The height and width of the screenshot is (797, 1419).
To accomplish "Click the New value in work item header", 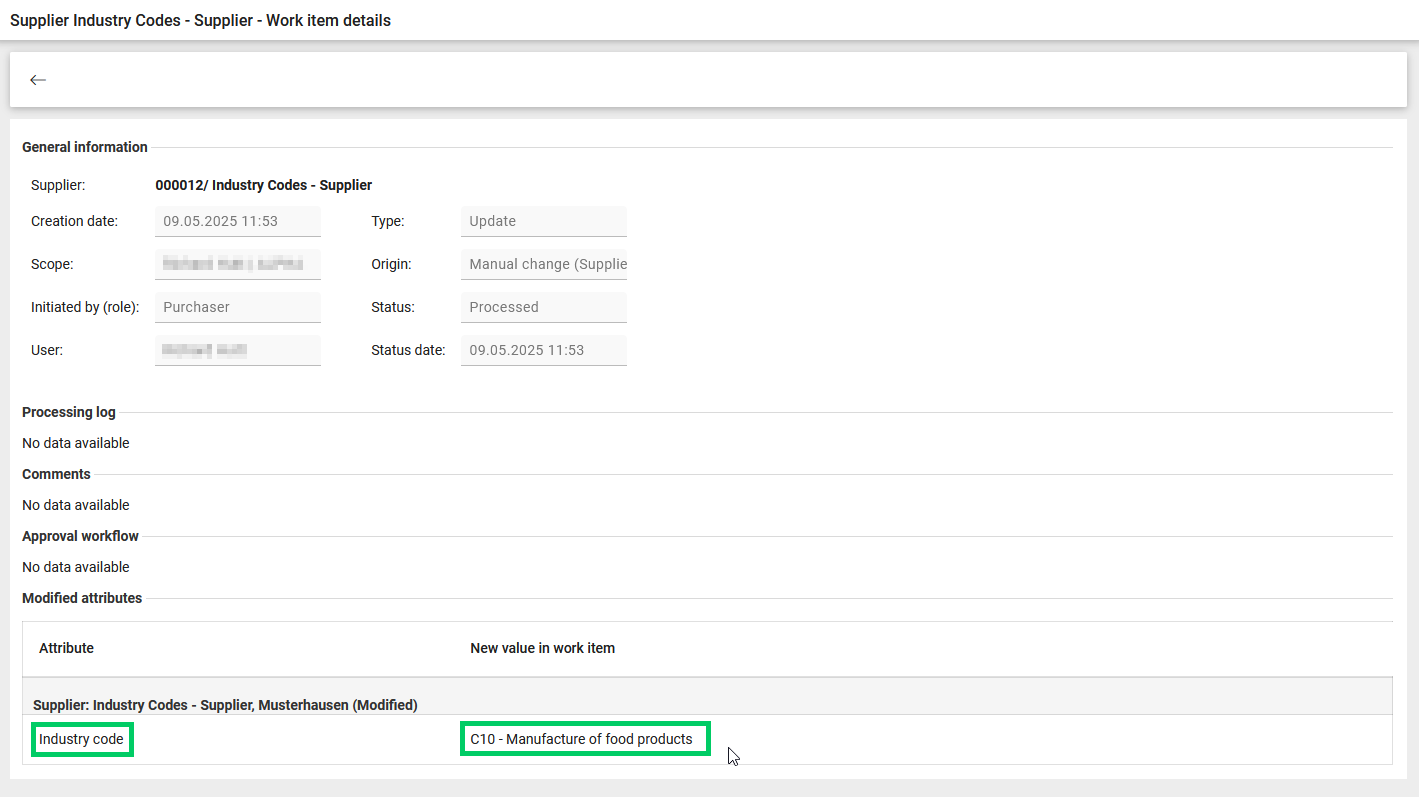I will pos(542,648).
